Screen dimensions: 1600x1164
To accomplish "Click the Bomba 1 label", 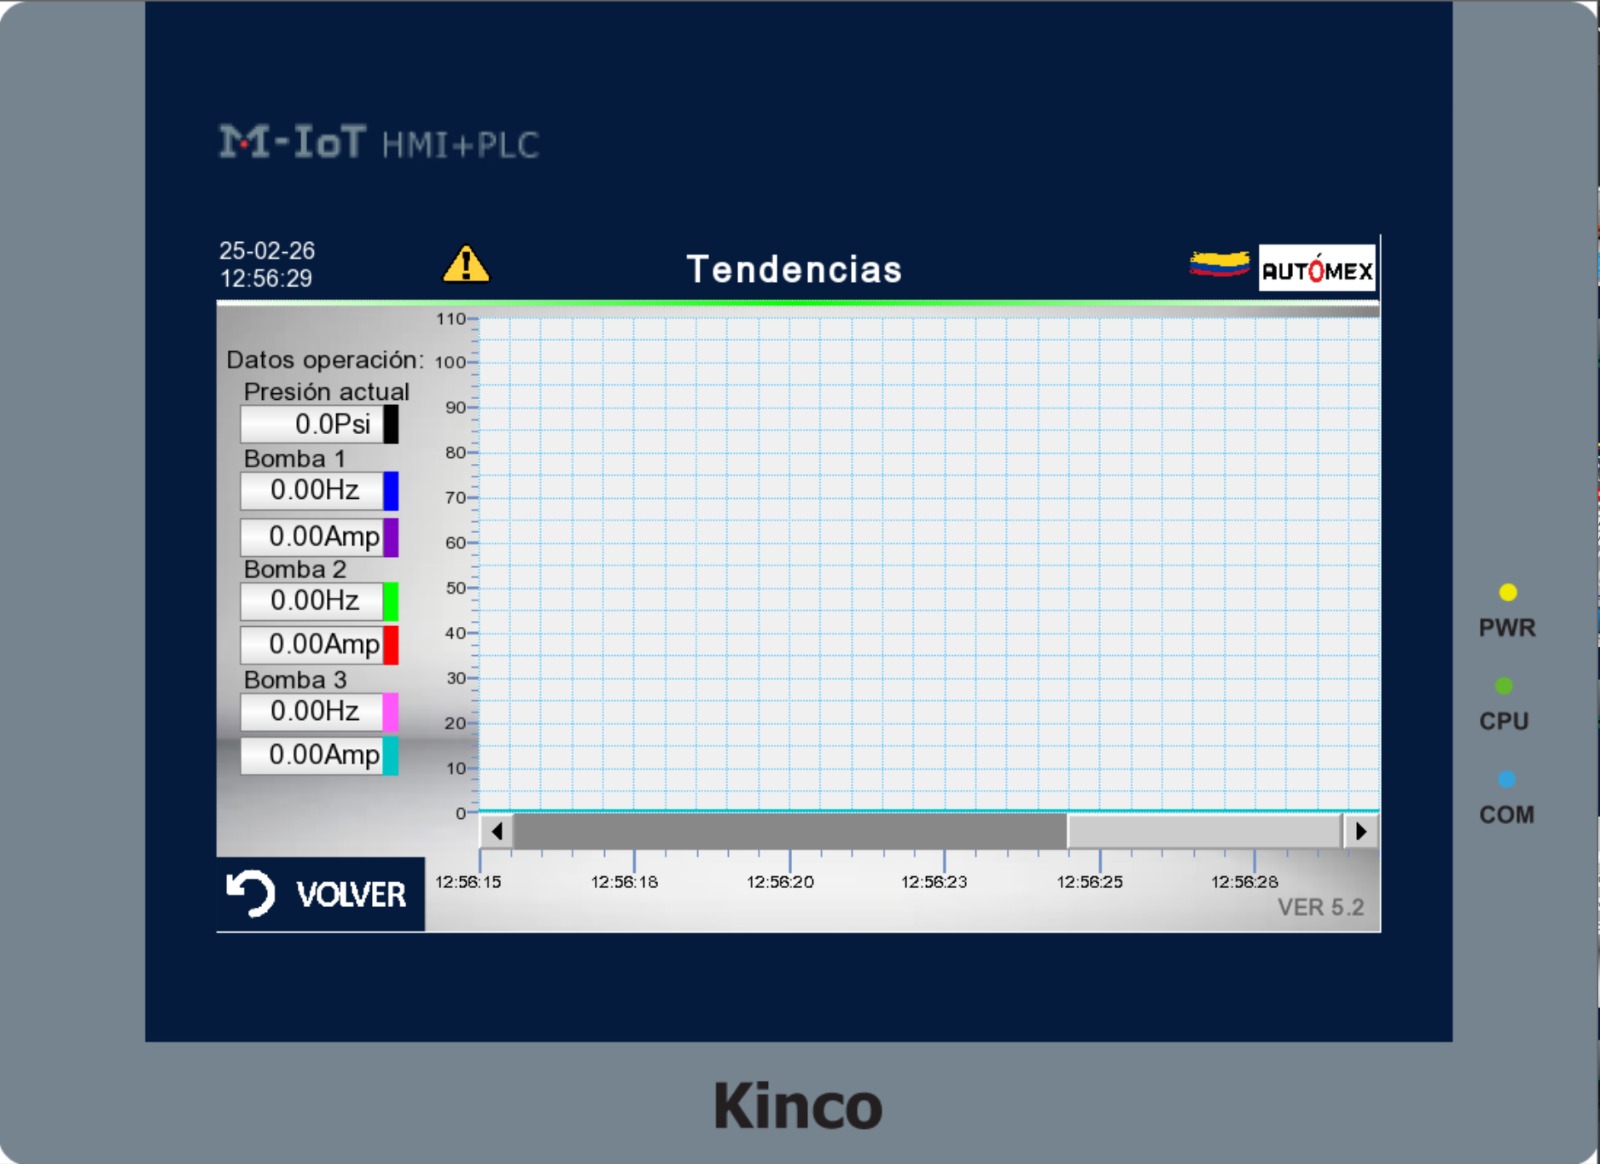I will (x=294, y=458).
